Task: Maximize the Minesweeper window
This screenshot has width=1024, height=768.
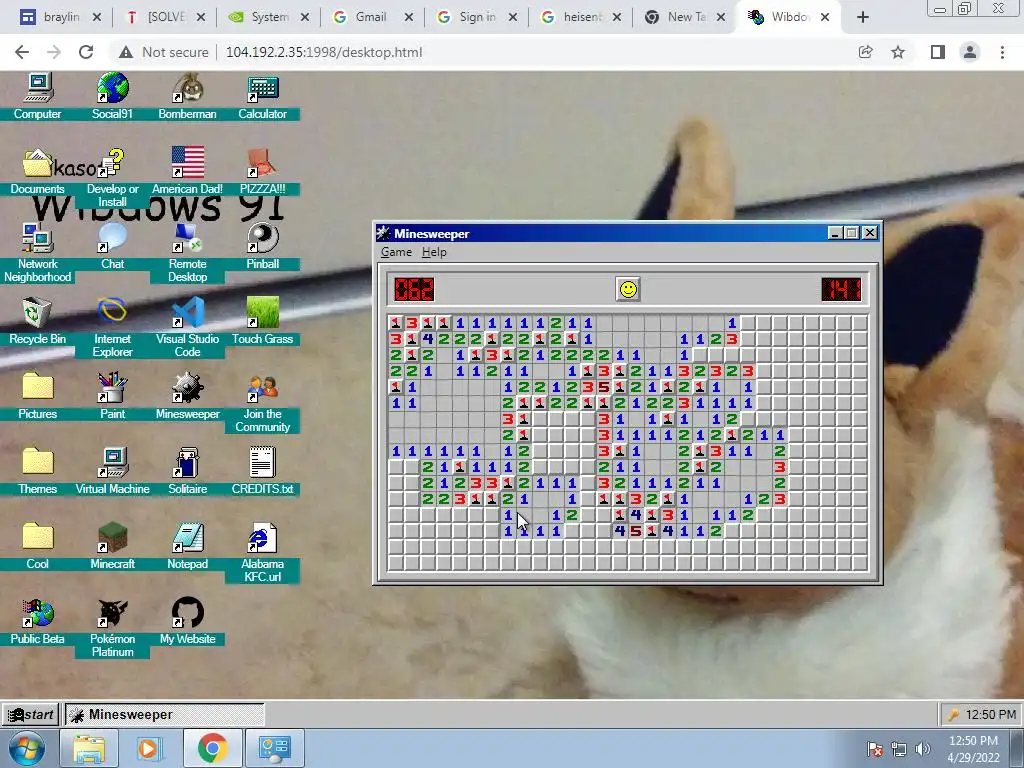Action: point(852,232)
